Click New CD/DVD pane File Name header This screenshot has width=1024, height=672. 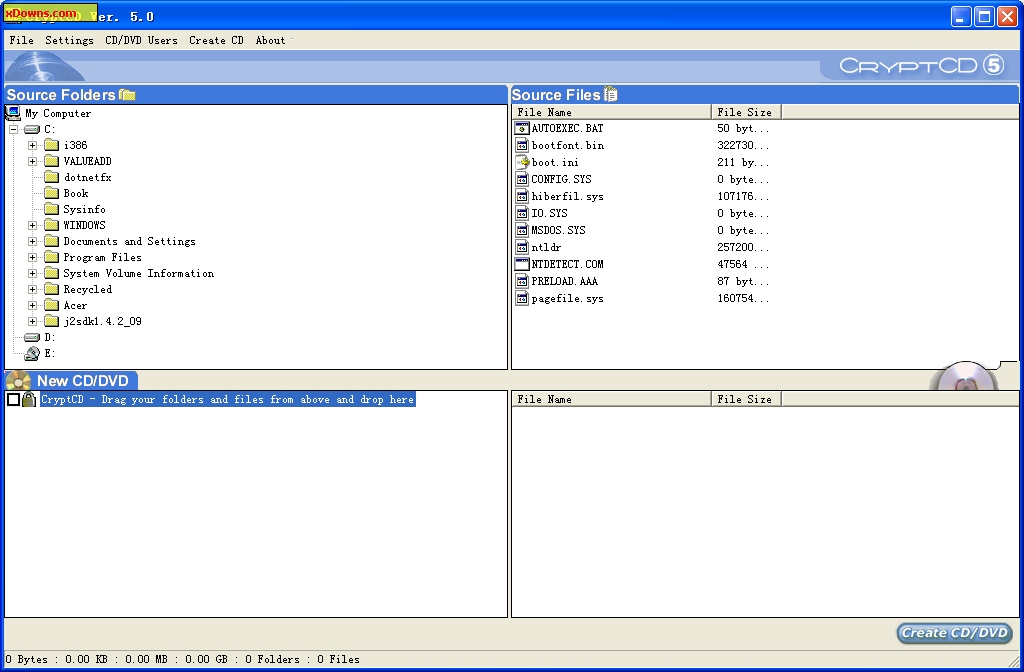click(611, 399)
